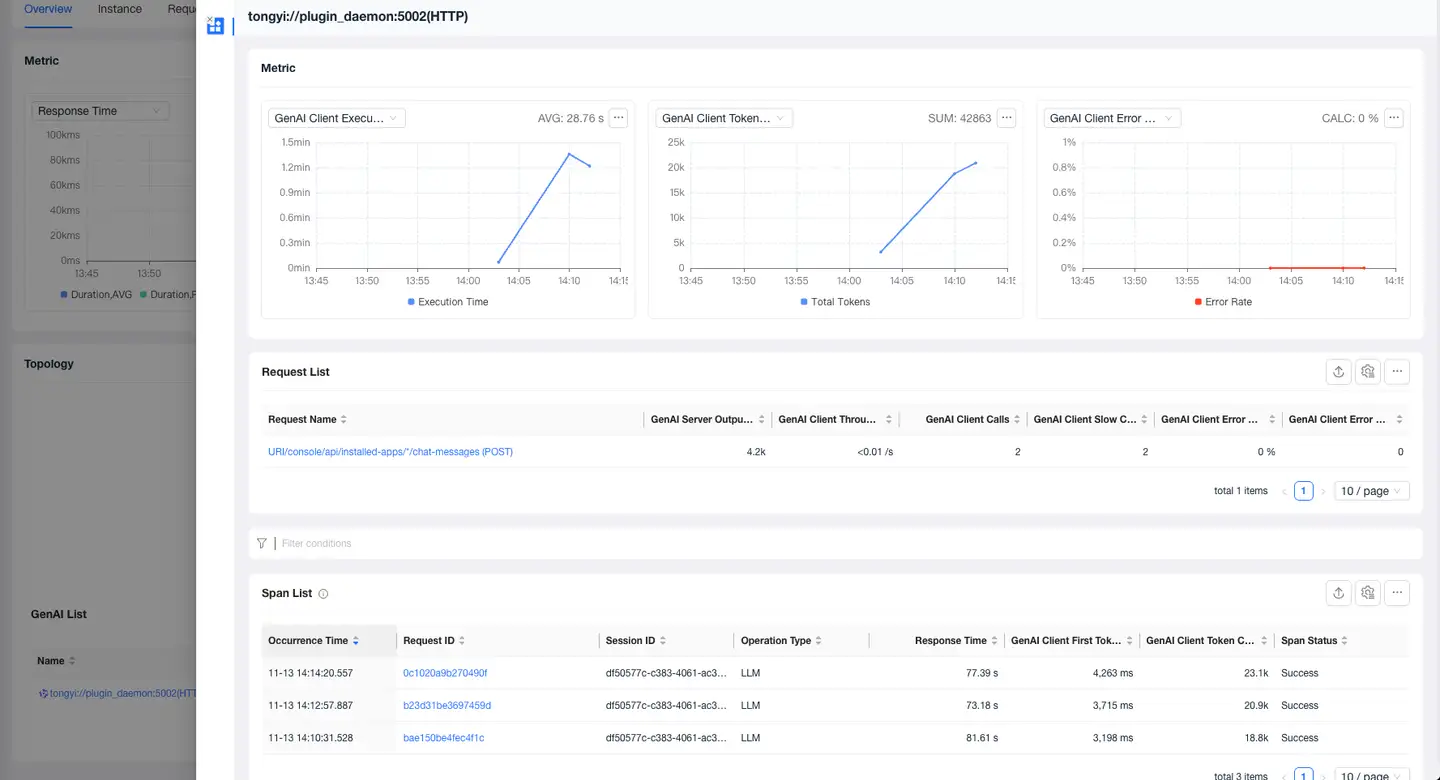Open the chat-messages POST request link

390,452
